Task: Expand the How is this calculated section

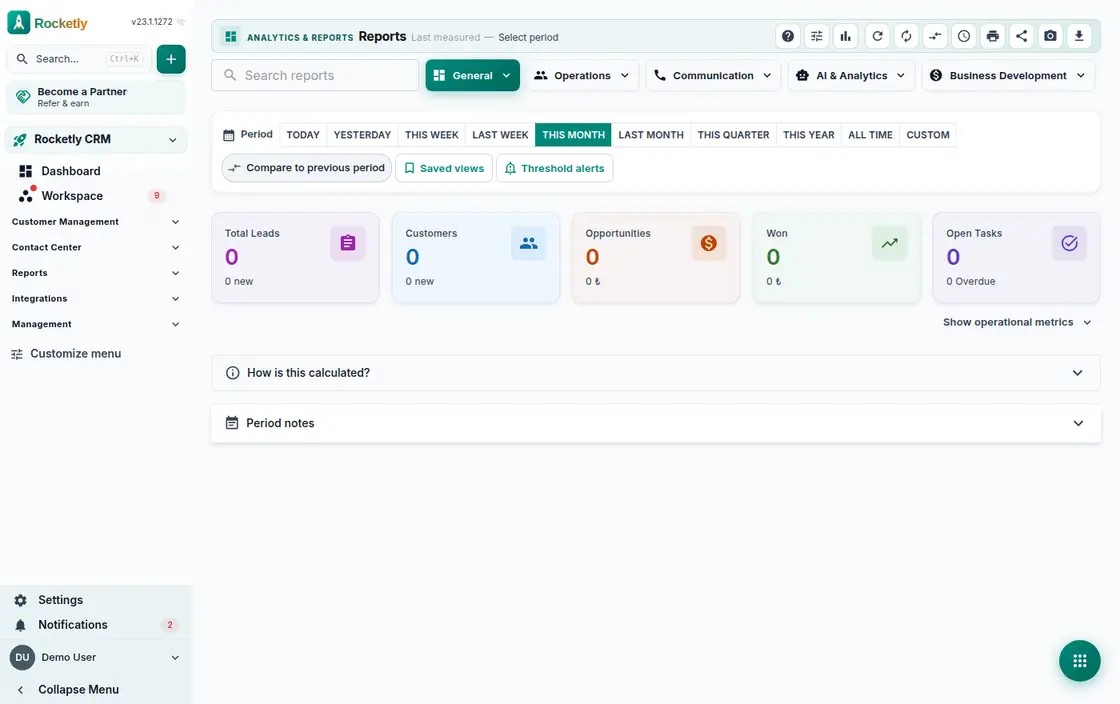Action: click(x=655, y=373)
